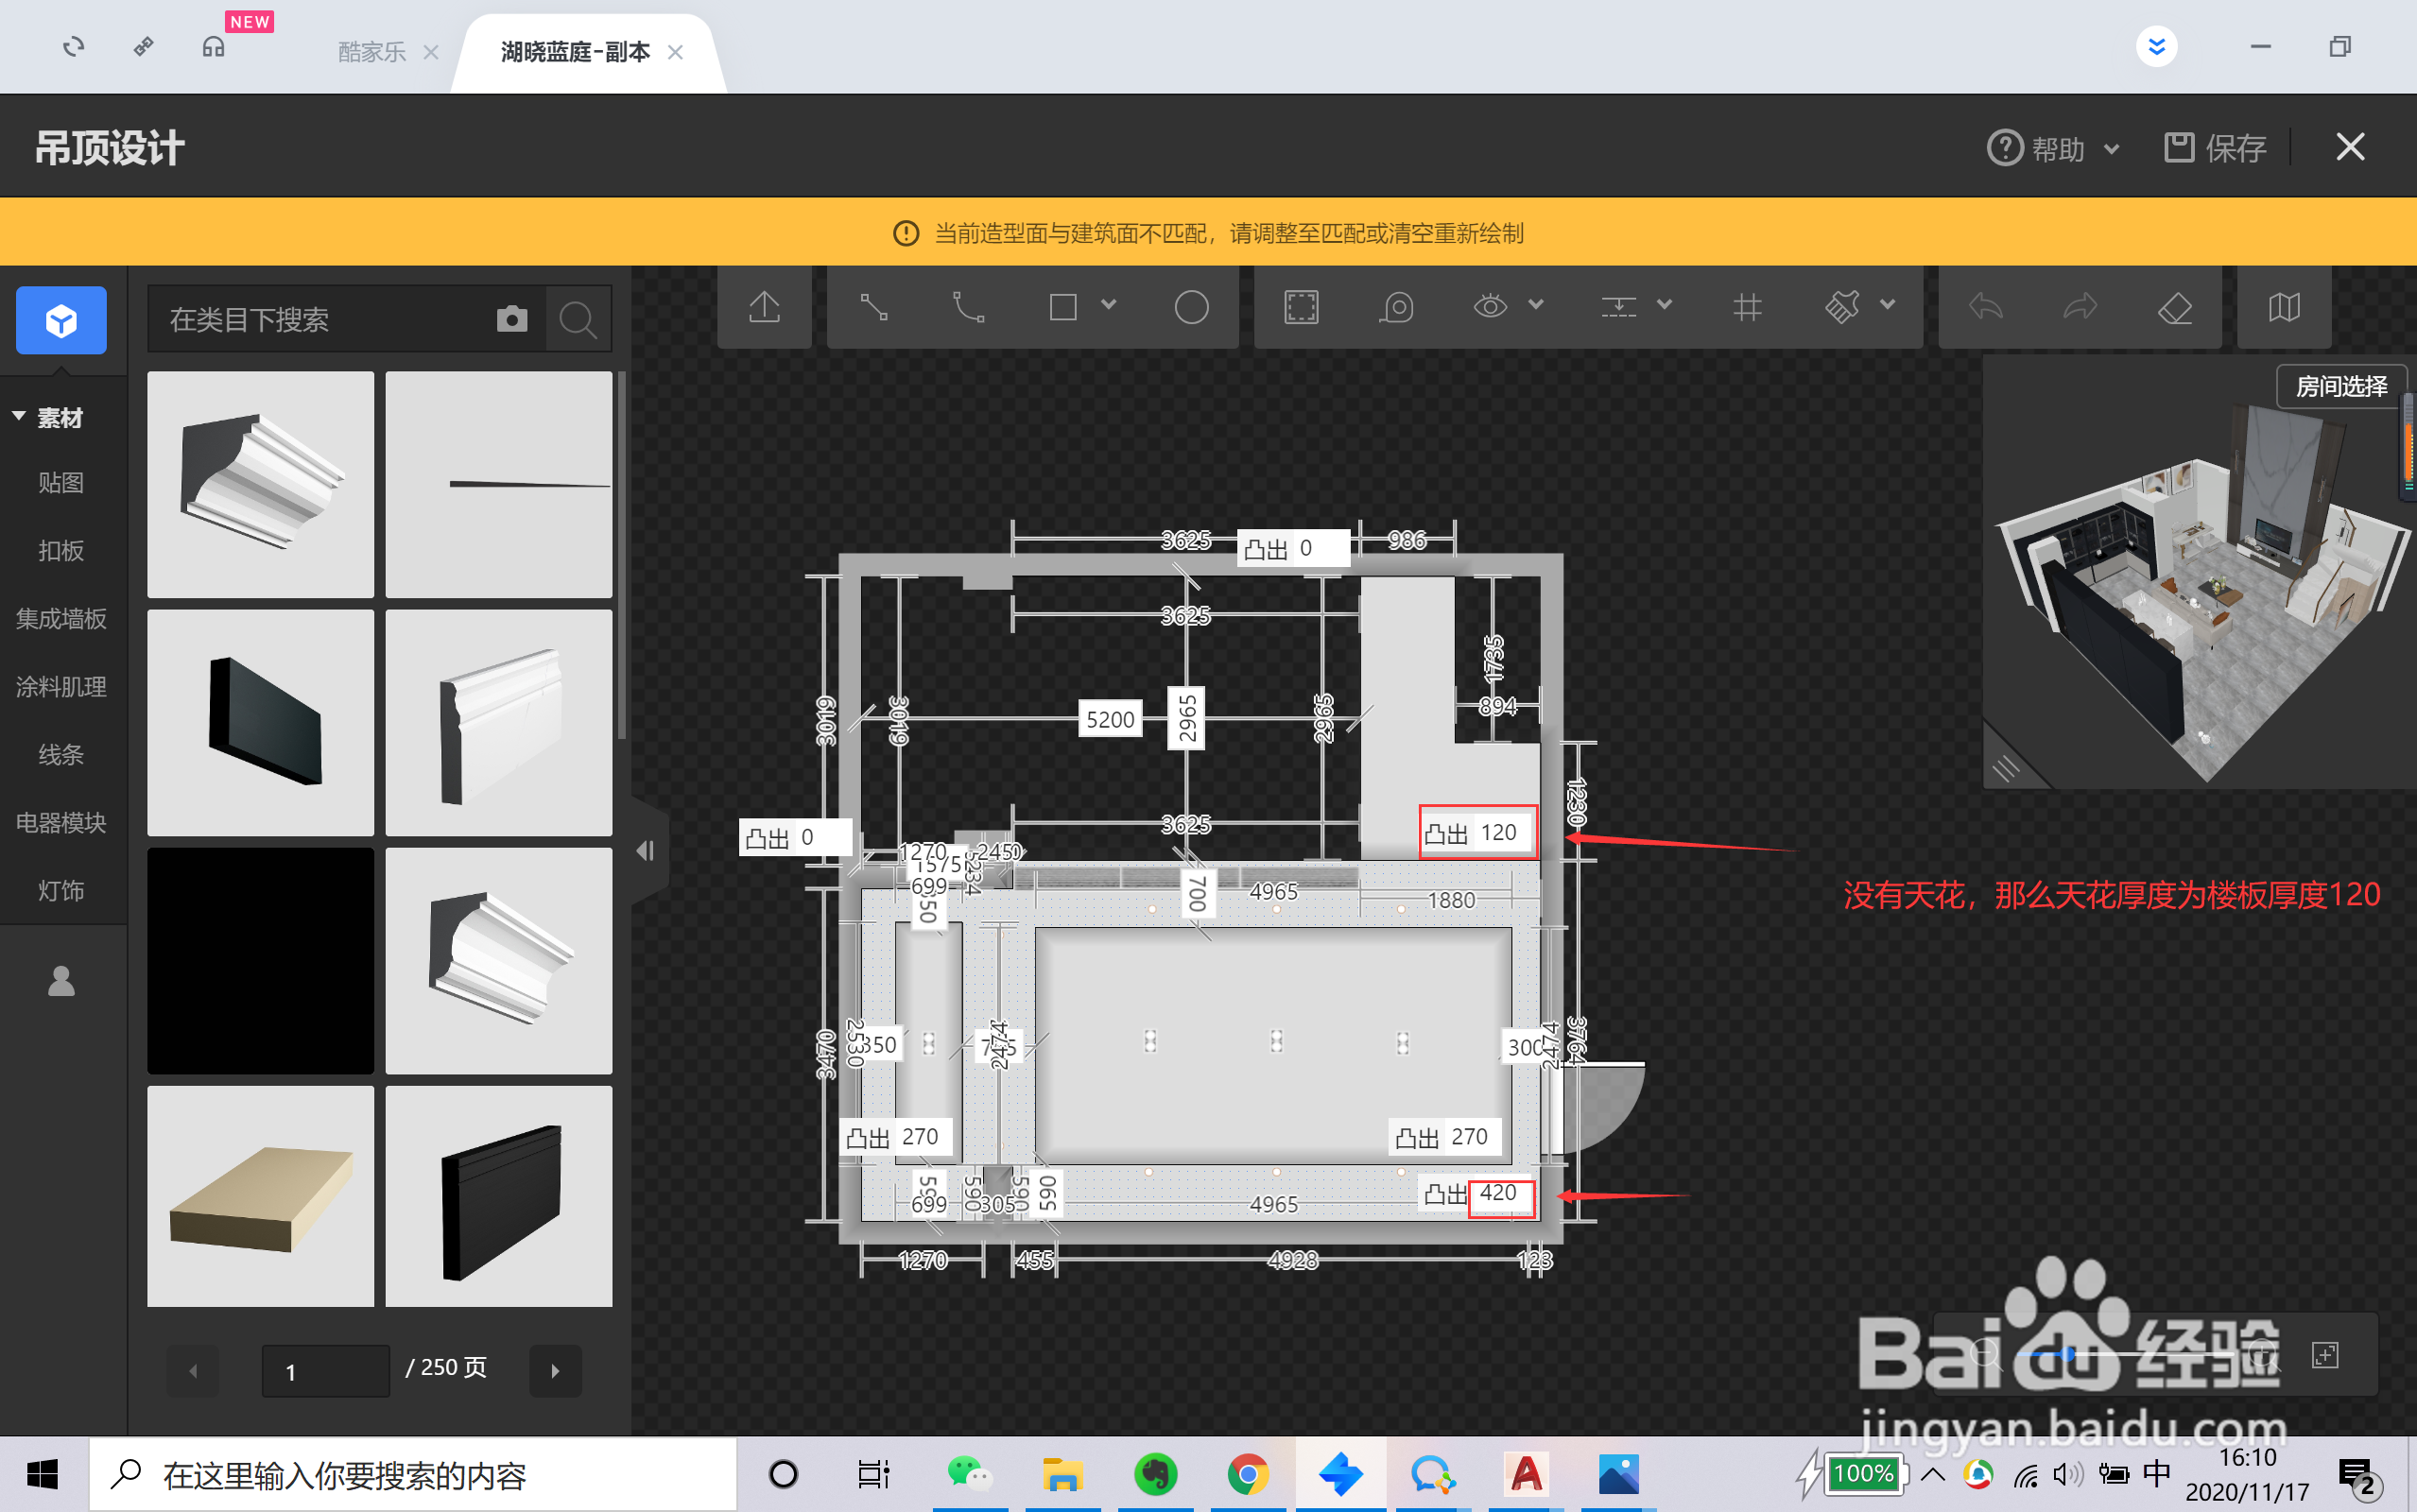2417x1512 pixels.
Task: Select the dark green slab thumbnail
Action: [260, 722]
